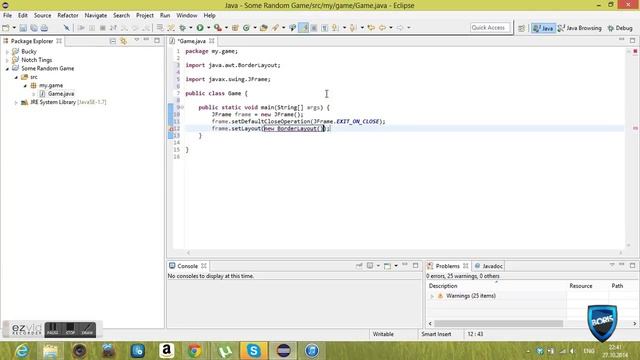Screen dimensions: 640x360
Task: Click the Run Last Tool external tools icon
Action: click(218, 28)
